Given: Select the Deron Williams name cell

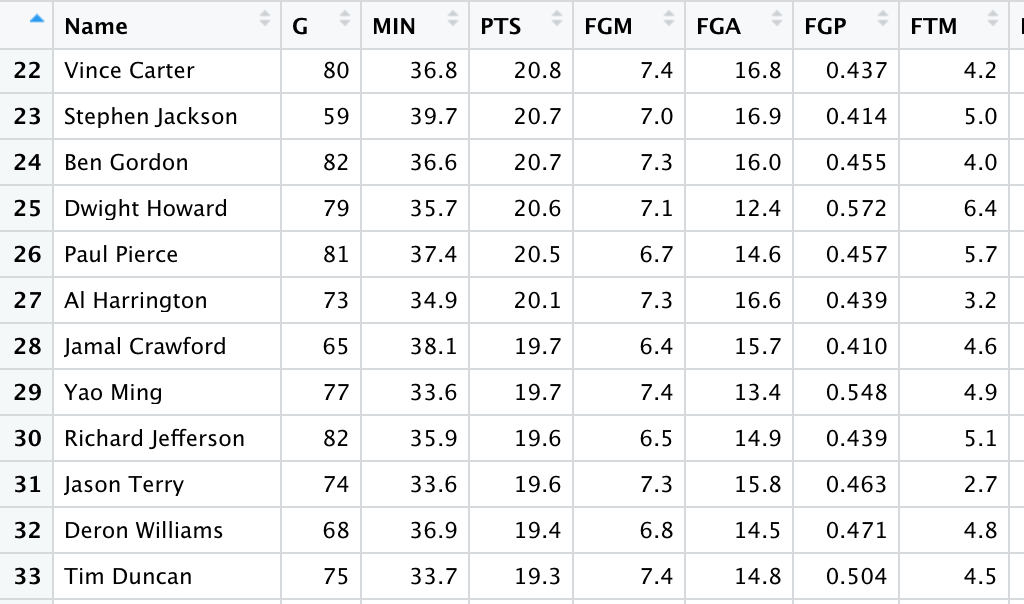Looking at the screenshot, I should tap(143, 531).
